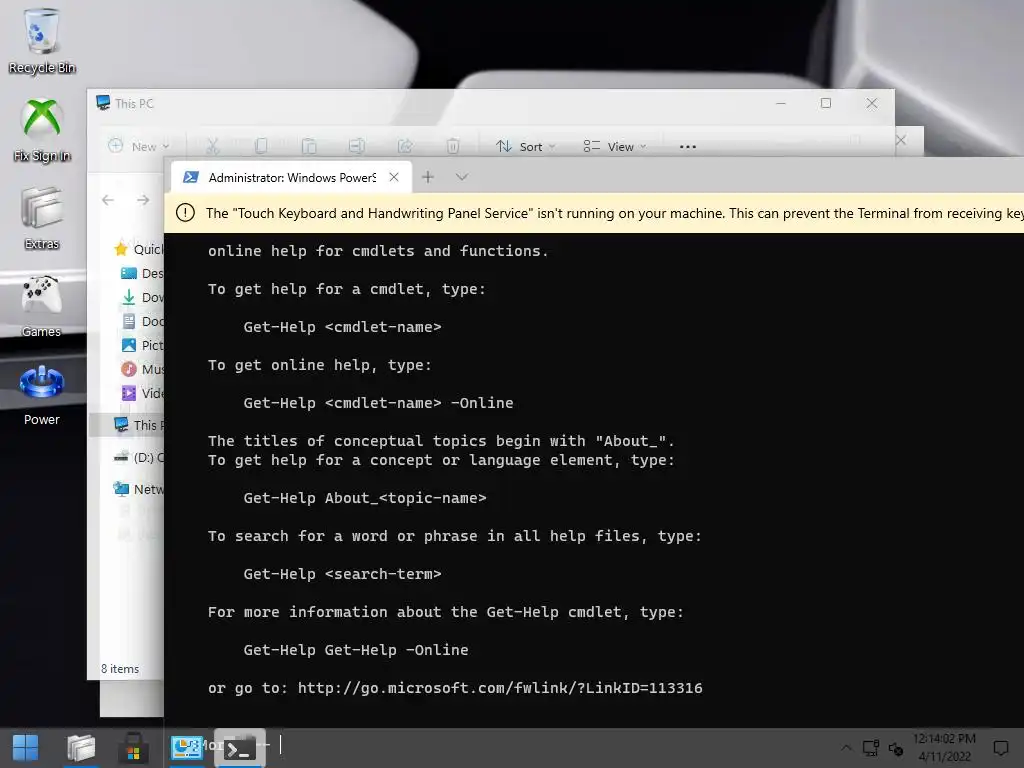Open the Windows Start button
This screenshot has height=768, width=1024.
(x=25, y=748)
